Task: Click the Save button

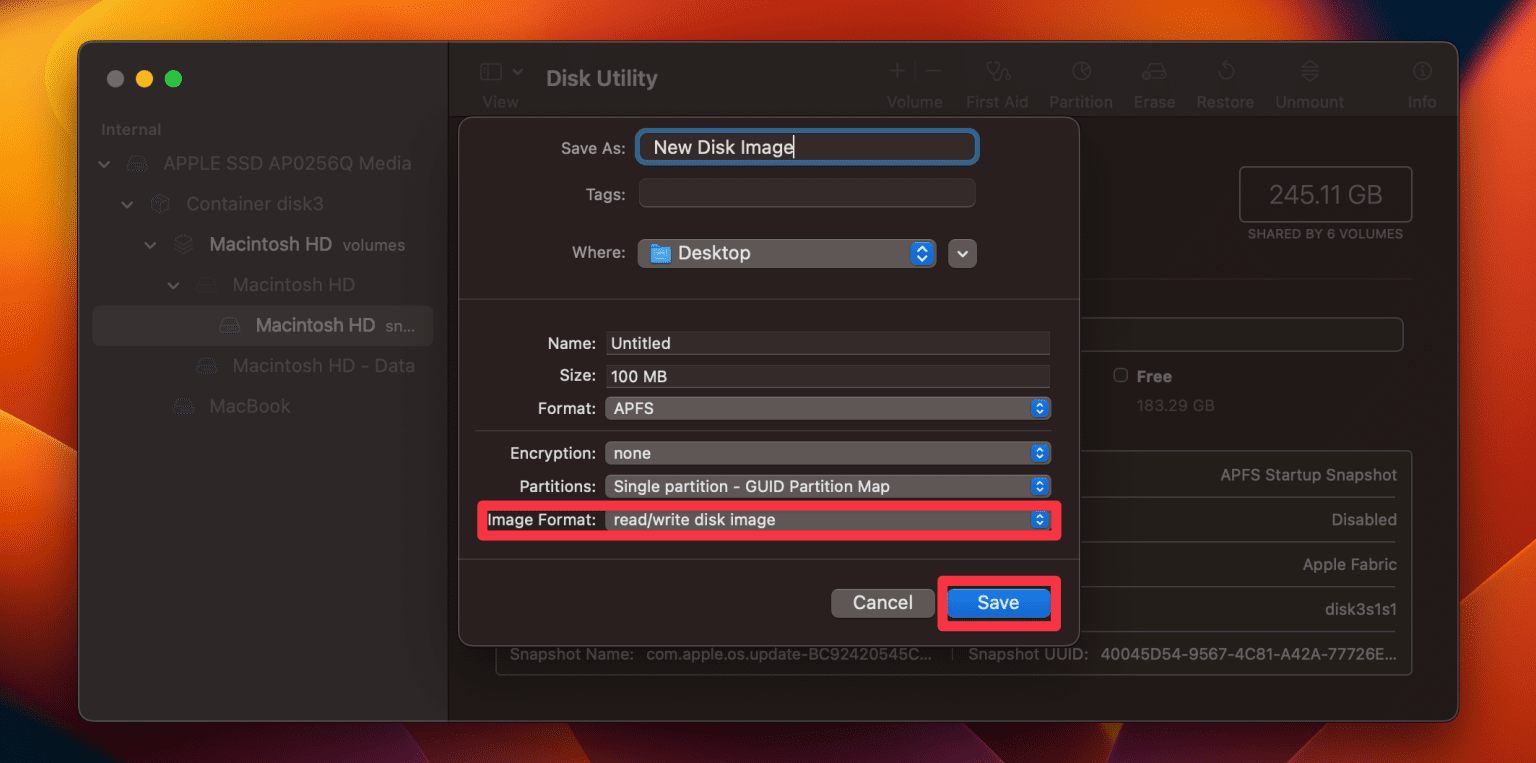Action: (x=997, y=602)
